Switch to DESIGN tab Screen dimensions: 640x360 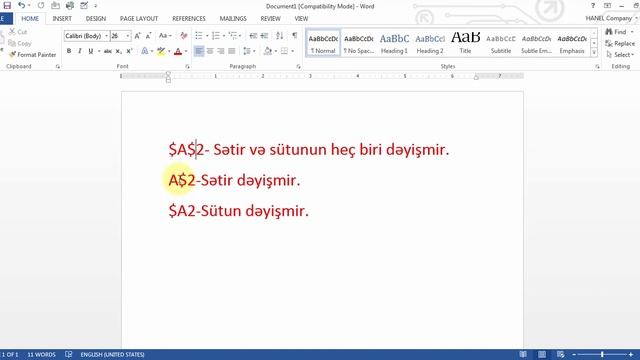click(96, 18)
